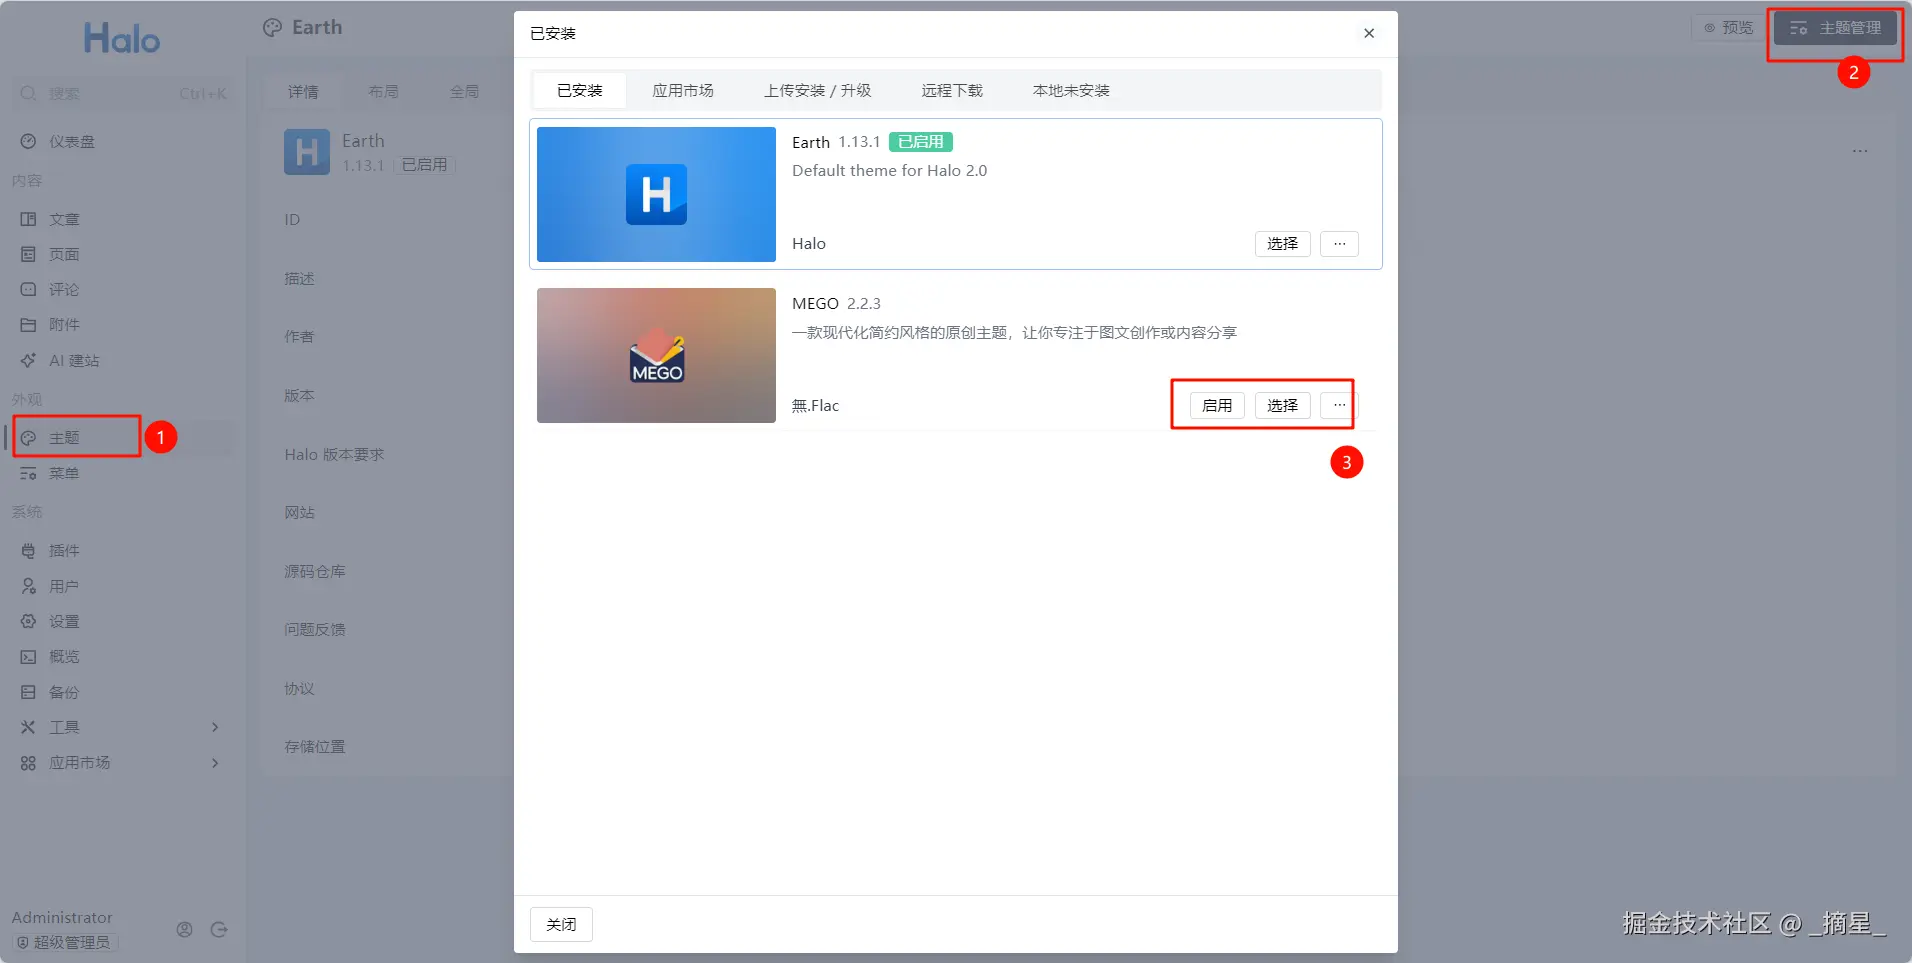Image resolution: width=1912 pixels, height=963 pixels.
Task: Click the 已启用 badge next to Earth 1.13.1
Action: pyautogui.click(x=920, y=142)
